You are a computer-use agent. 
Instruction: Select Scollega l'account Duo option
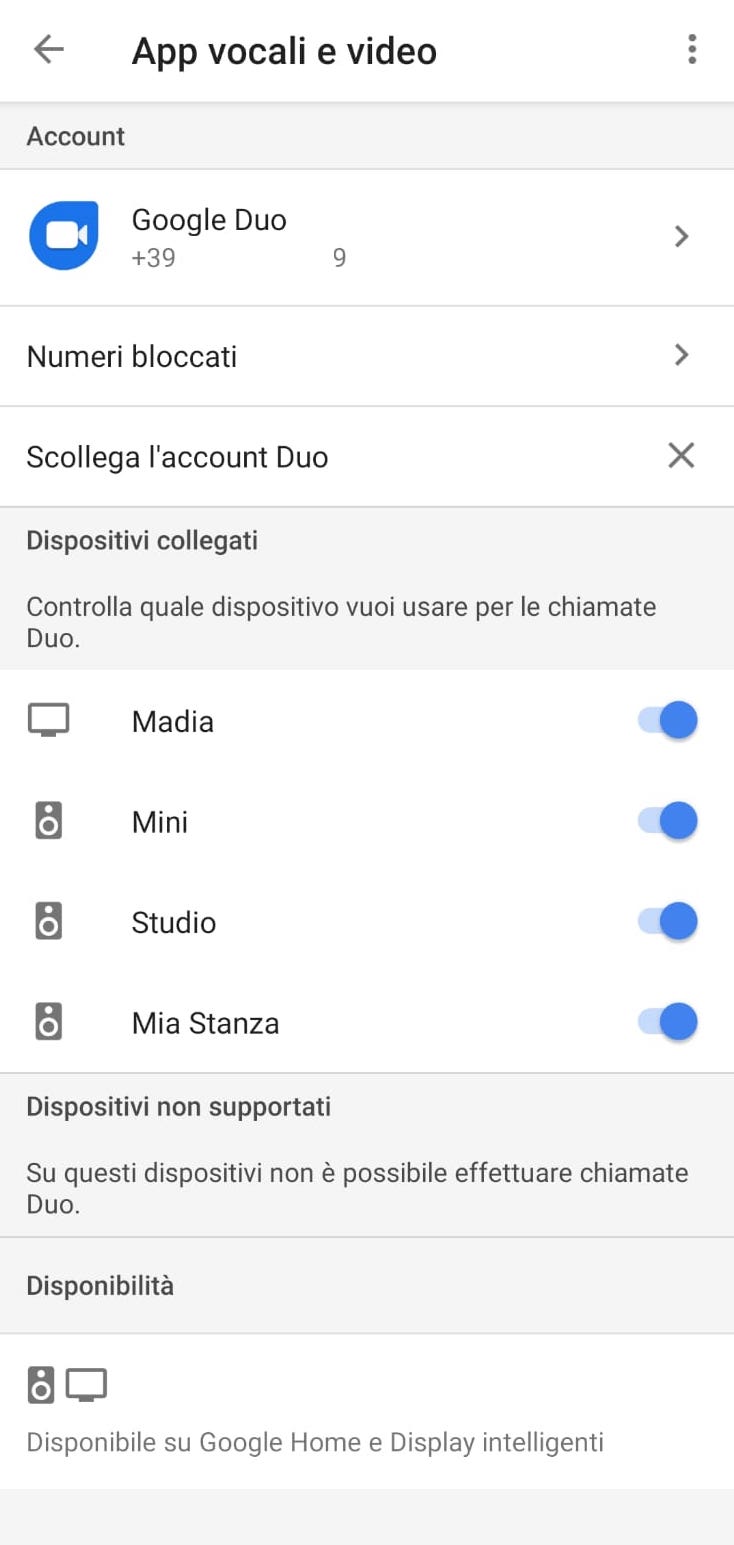point(177,457)
